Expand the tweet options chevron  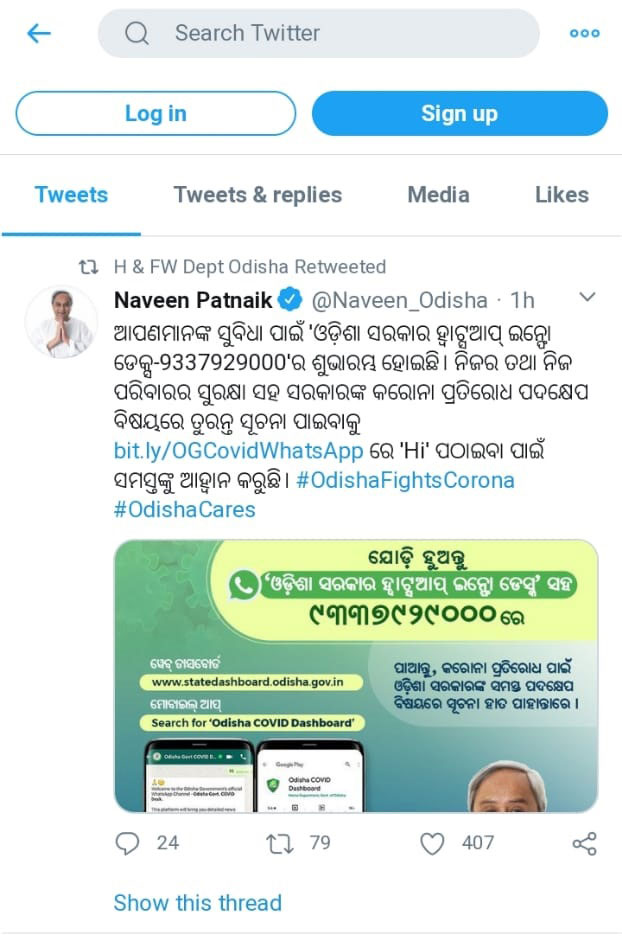[587, 297]
